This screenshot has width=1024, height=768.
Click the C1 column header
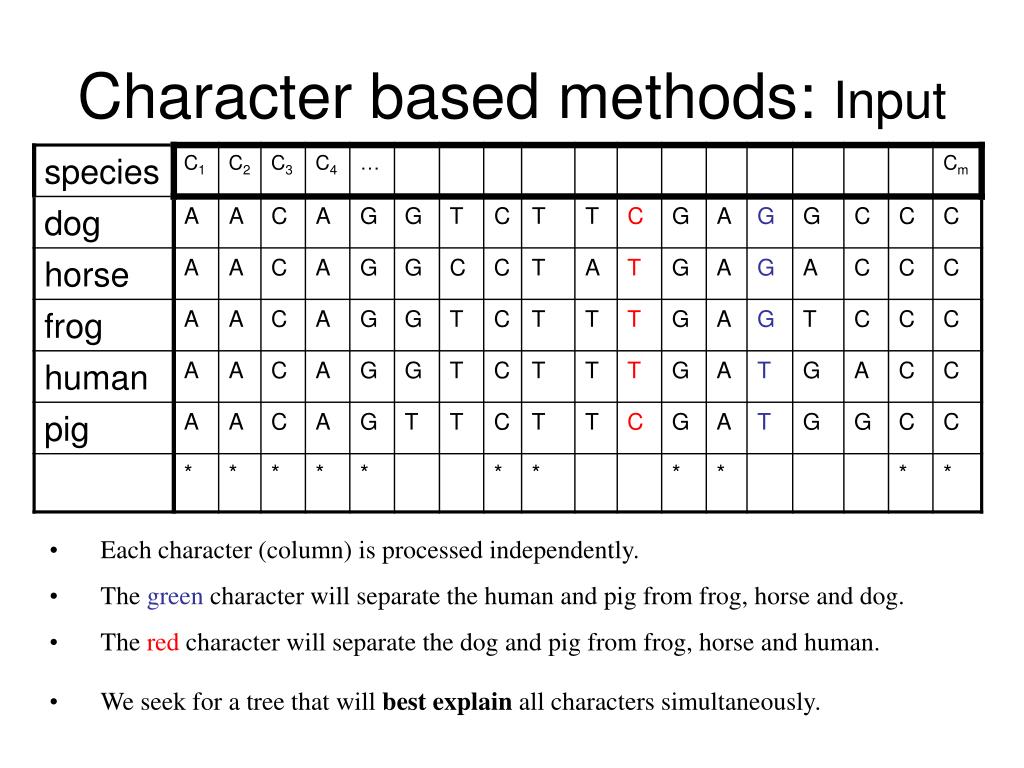point(197,170)
